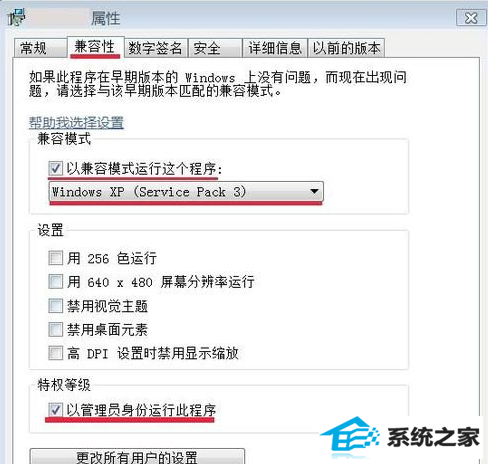Click the program icon in title bar
488x464 pixels.
pyautogui.click(x=16, y=17)
